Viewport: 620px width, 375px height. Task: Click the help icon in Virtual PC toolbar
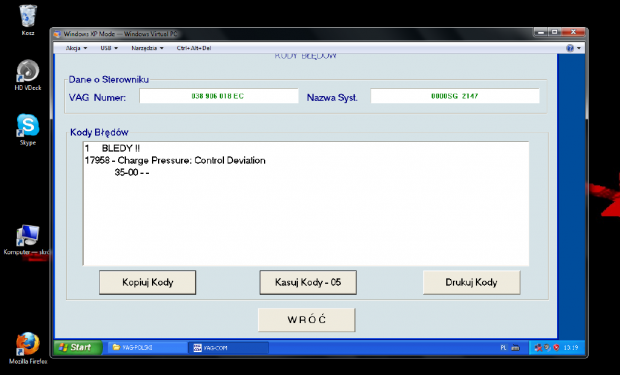(570, 48)
